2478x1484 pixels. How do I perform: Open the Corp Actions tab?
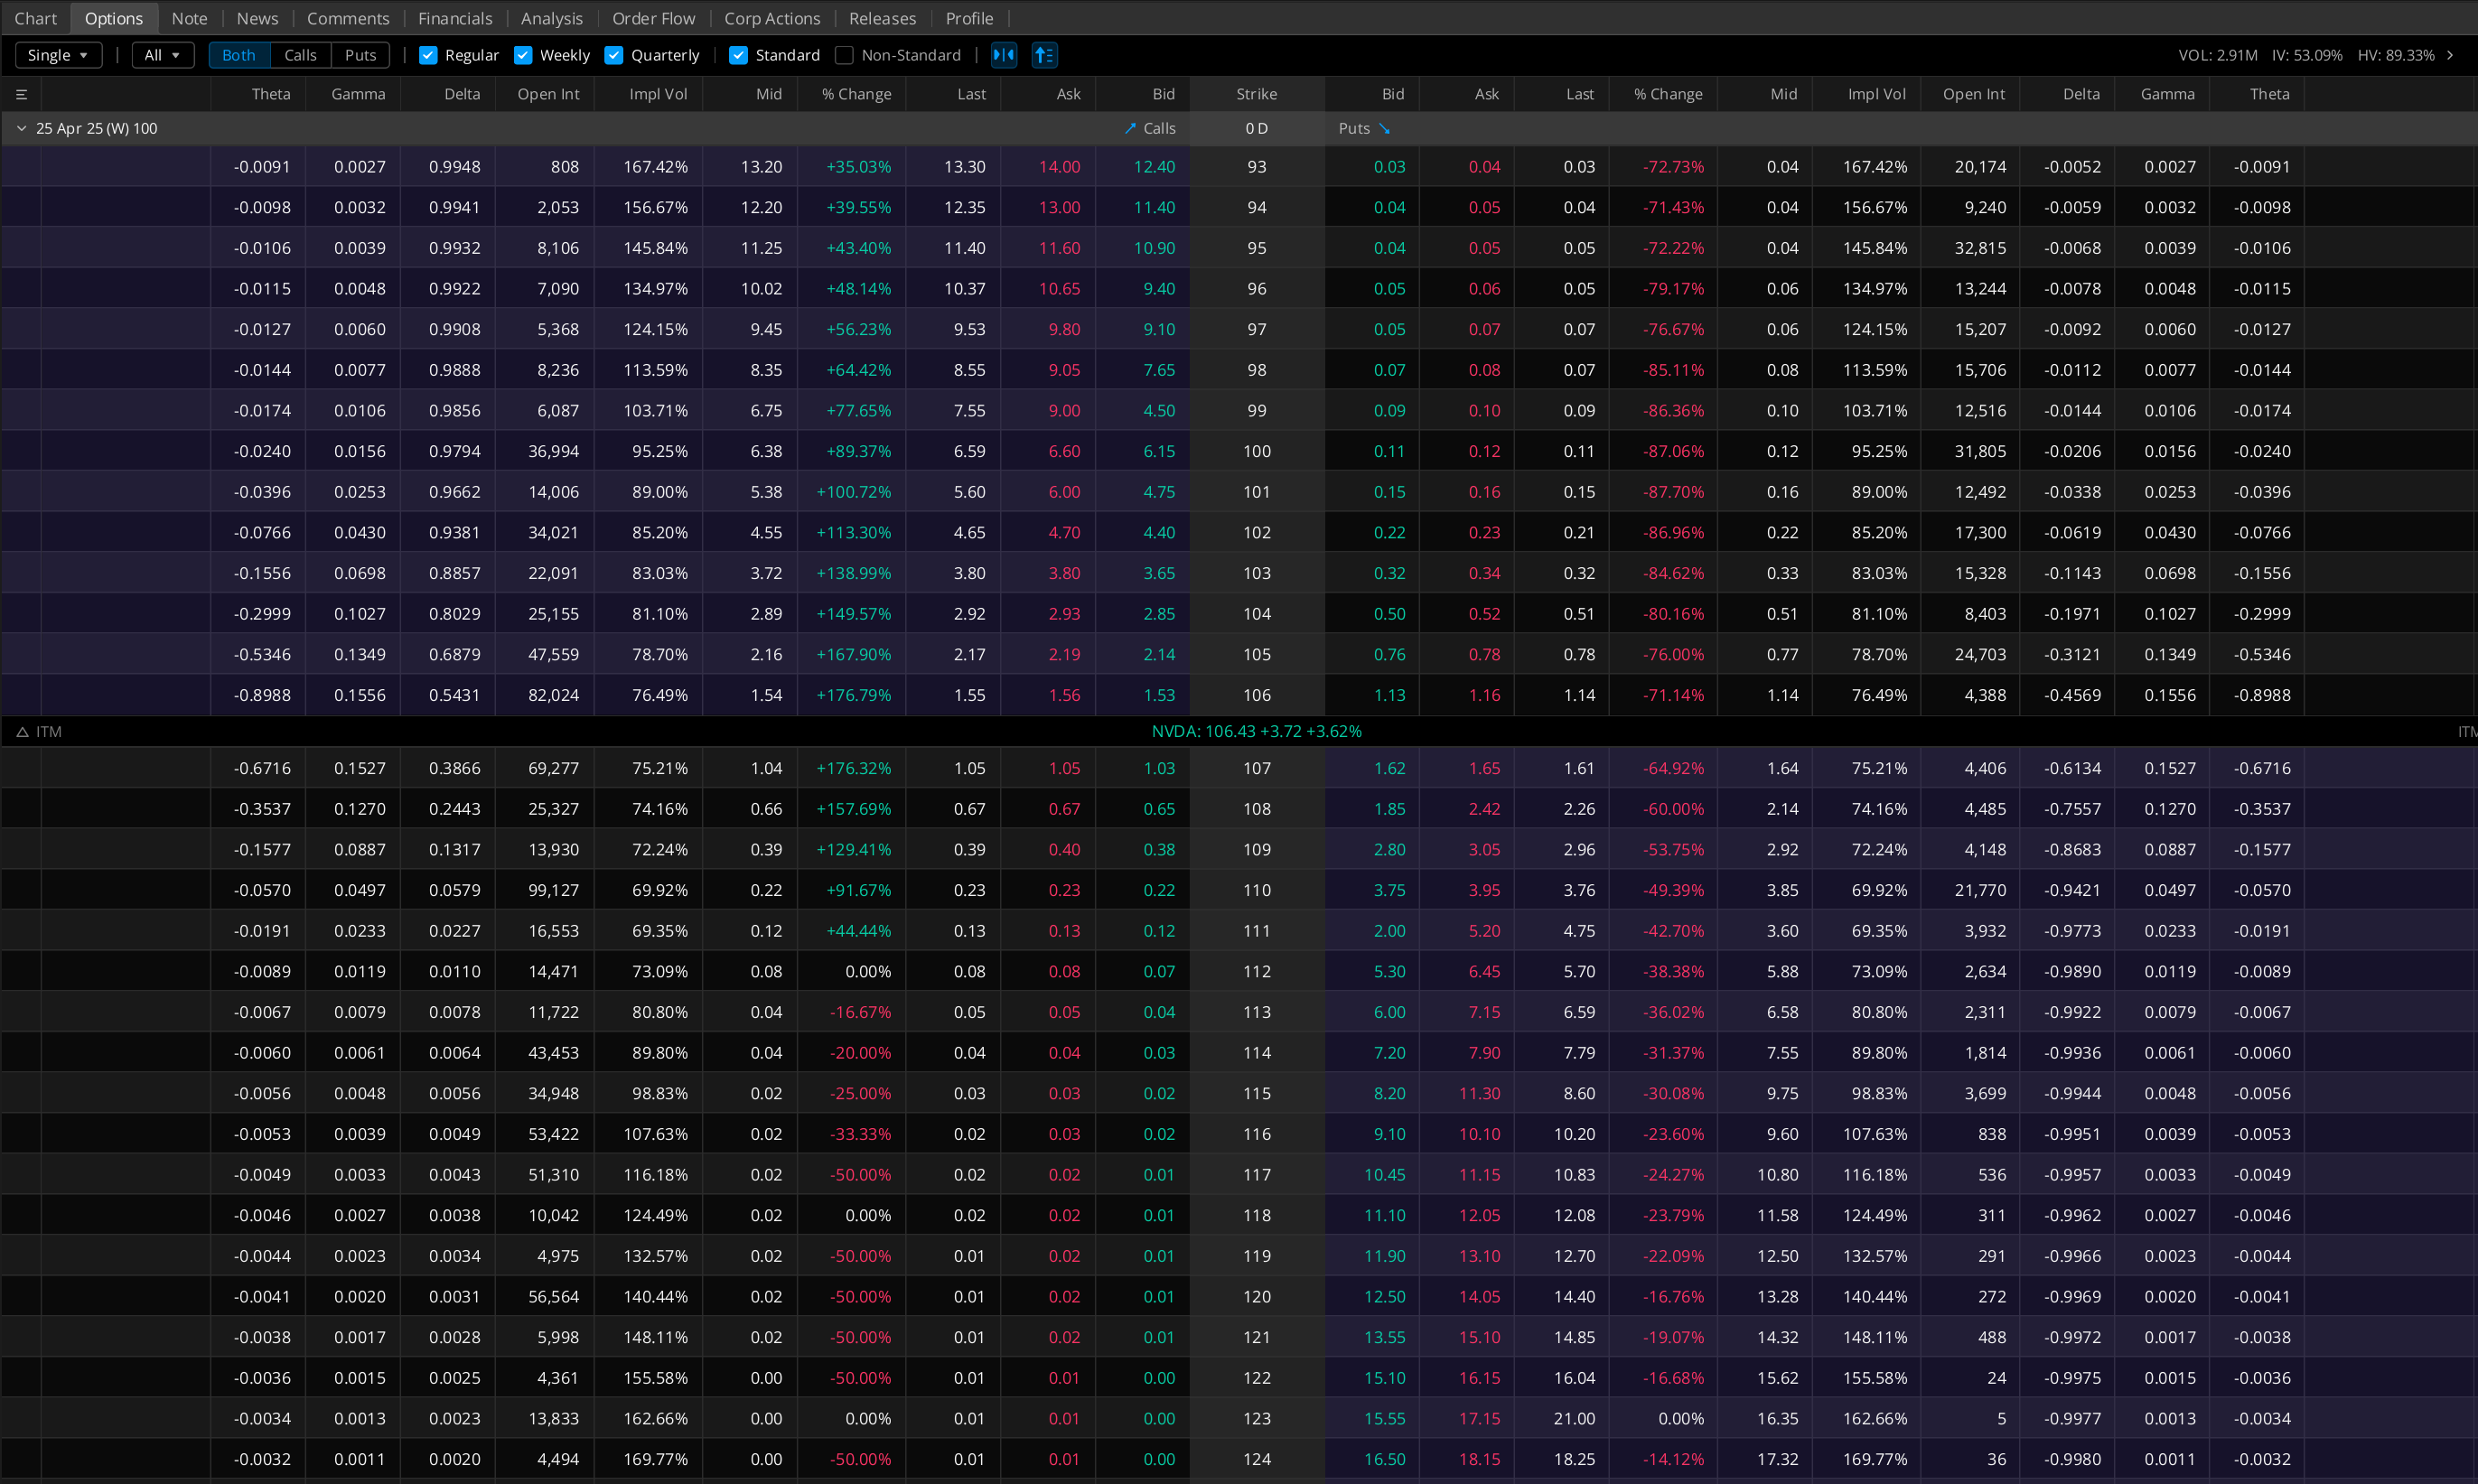pos(772,18)
